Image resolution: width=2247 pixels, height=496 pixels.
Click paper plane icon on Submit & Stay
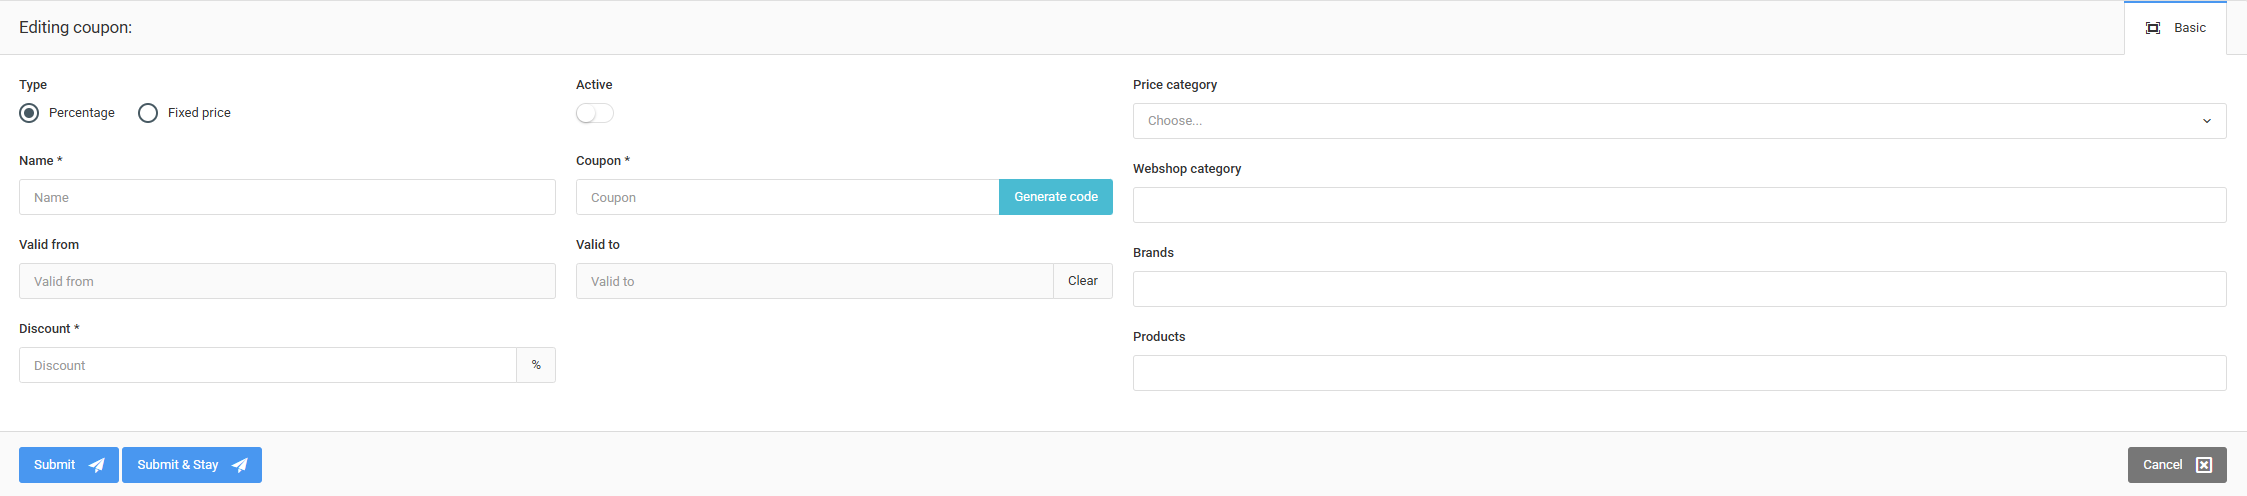pos(240,465)
